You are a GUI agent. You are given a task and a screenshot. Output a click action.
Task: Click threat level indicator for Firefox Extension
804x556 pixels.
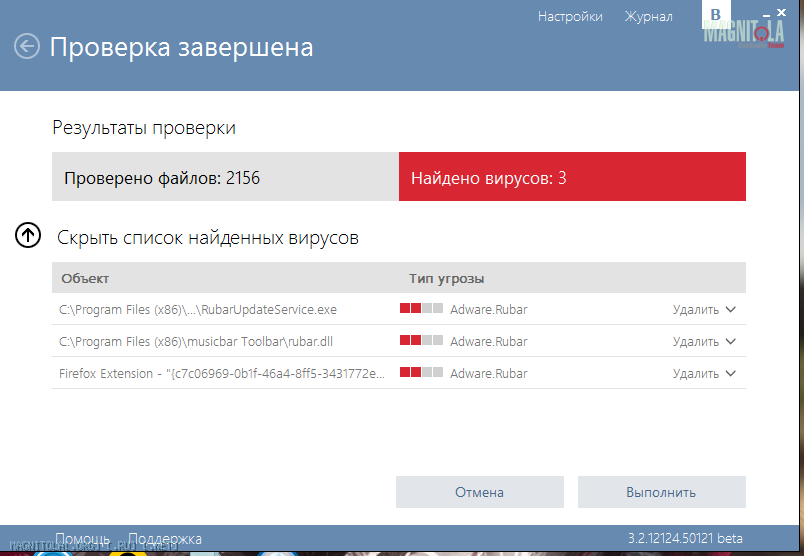[x=421, y=372]
